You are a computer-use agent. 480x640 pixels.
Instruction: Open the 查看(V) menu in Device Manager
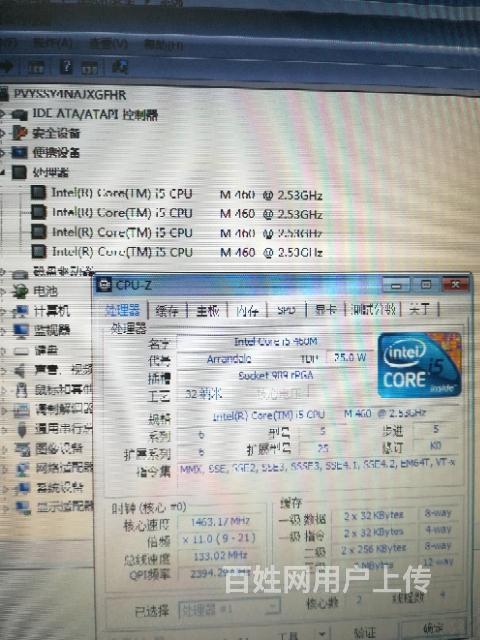(x=108, y=44)
